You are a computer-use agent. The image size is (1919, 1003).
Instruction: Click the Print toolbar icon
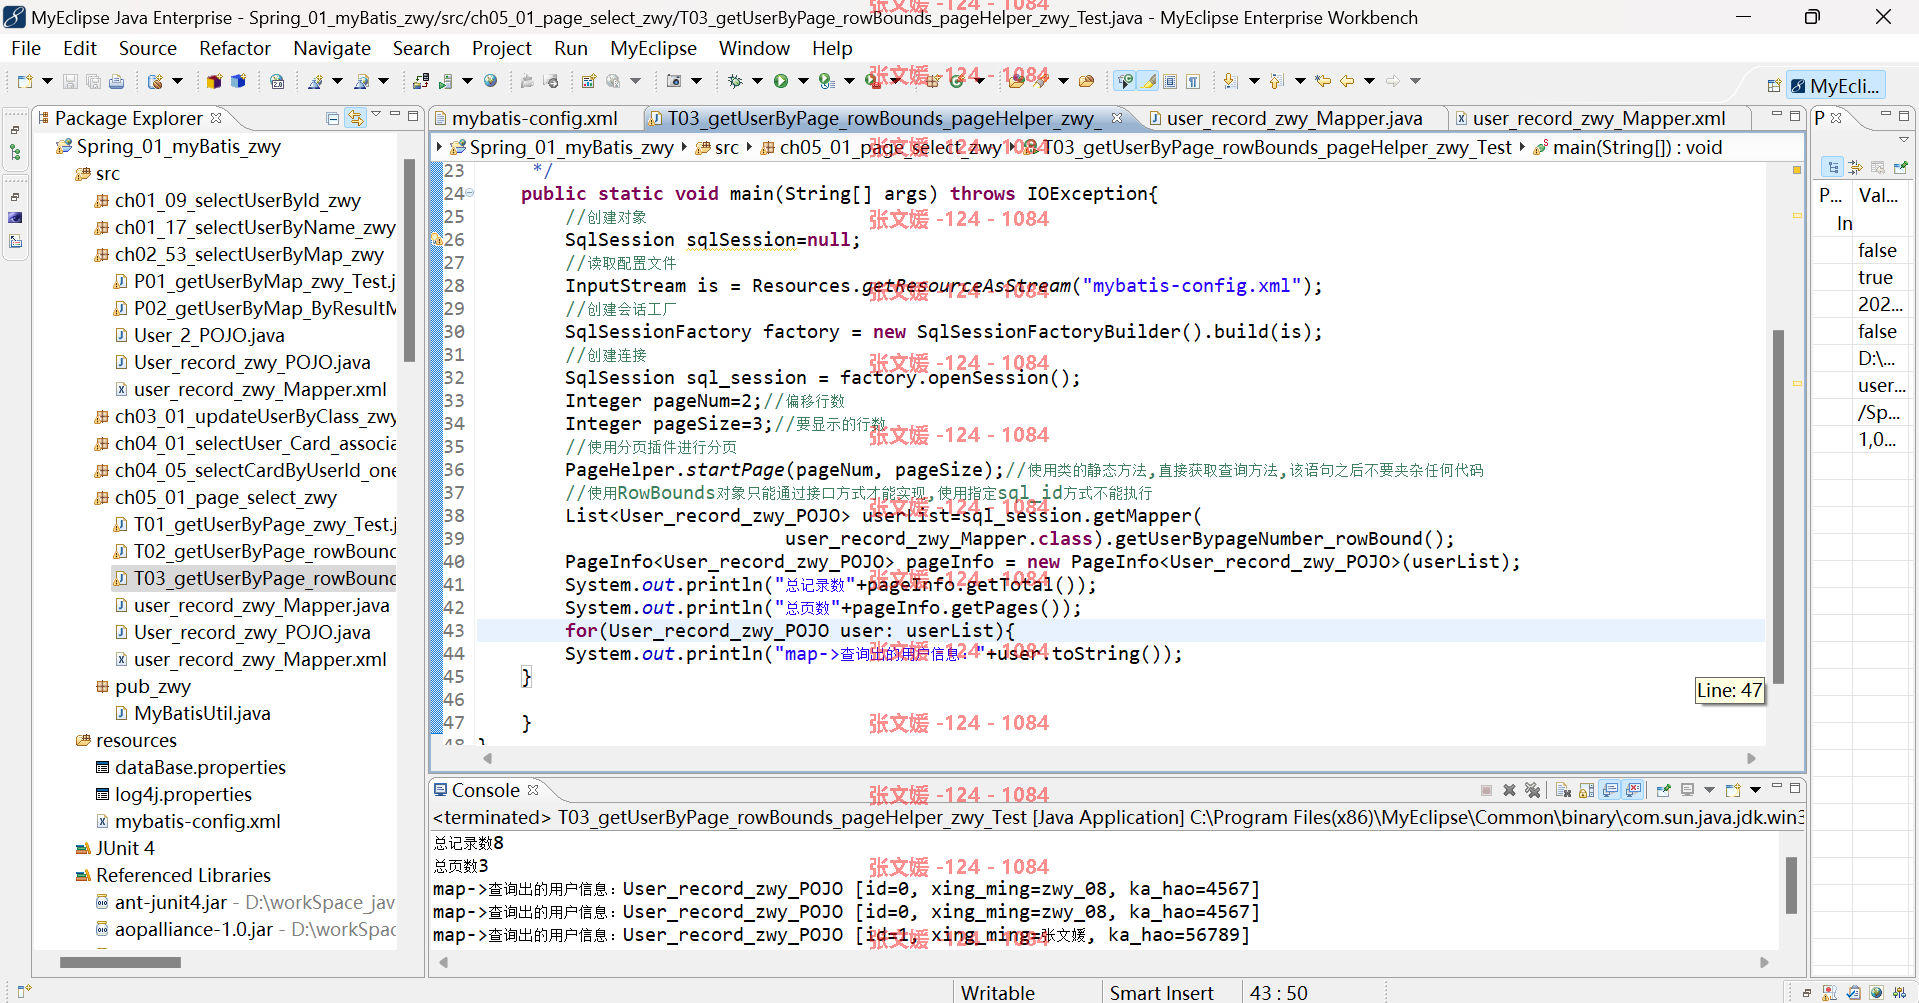tap(116, 81)
